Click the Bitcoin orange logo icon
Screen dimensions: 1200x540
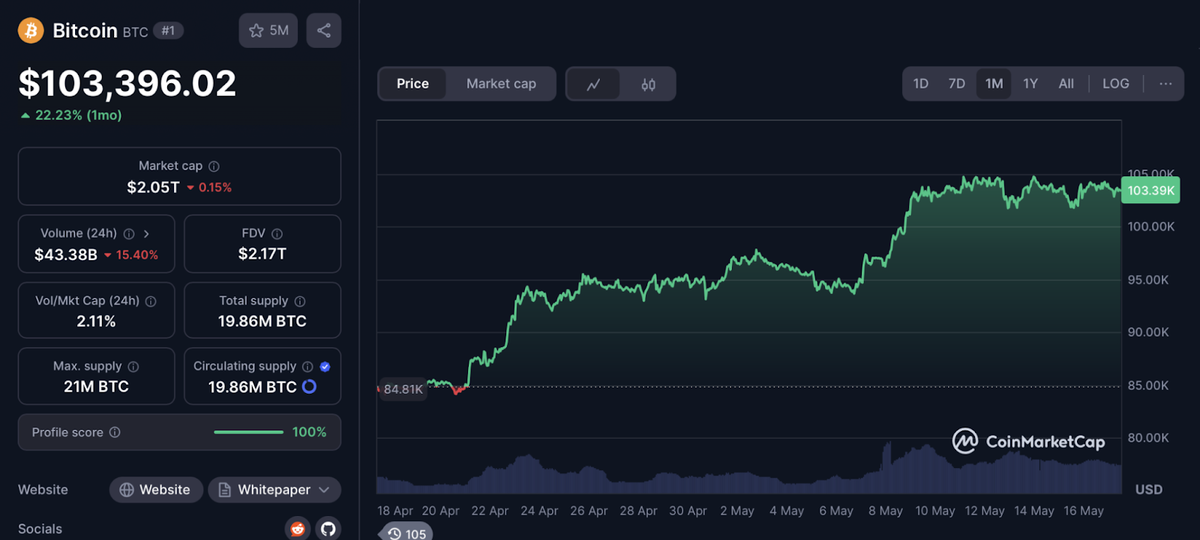point(31,31)
